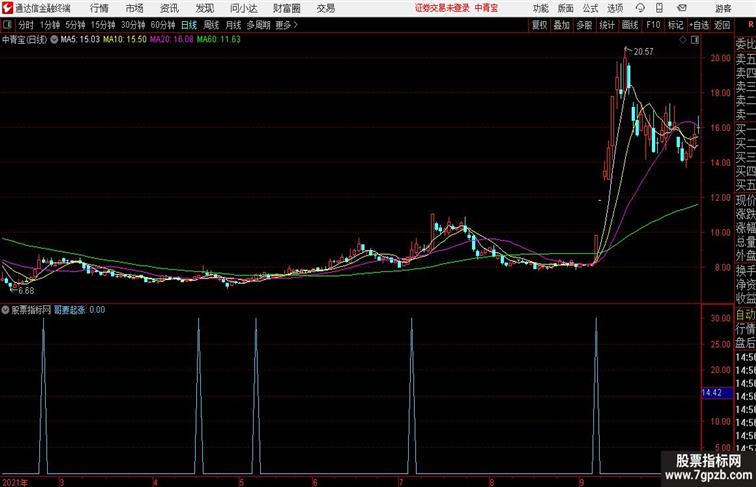Click the 2021年 timeline label

click(x=14, y=483)
